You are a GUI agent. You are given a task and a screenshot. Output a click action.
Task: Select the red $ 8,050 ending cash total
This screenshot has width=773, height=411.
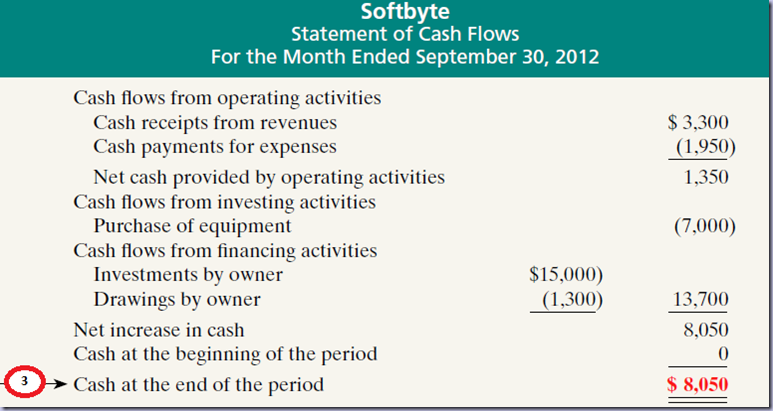(698, 384)
